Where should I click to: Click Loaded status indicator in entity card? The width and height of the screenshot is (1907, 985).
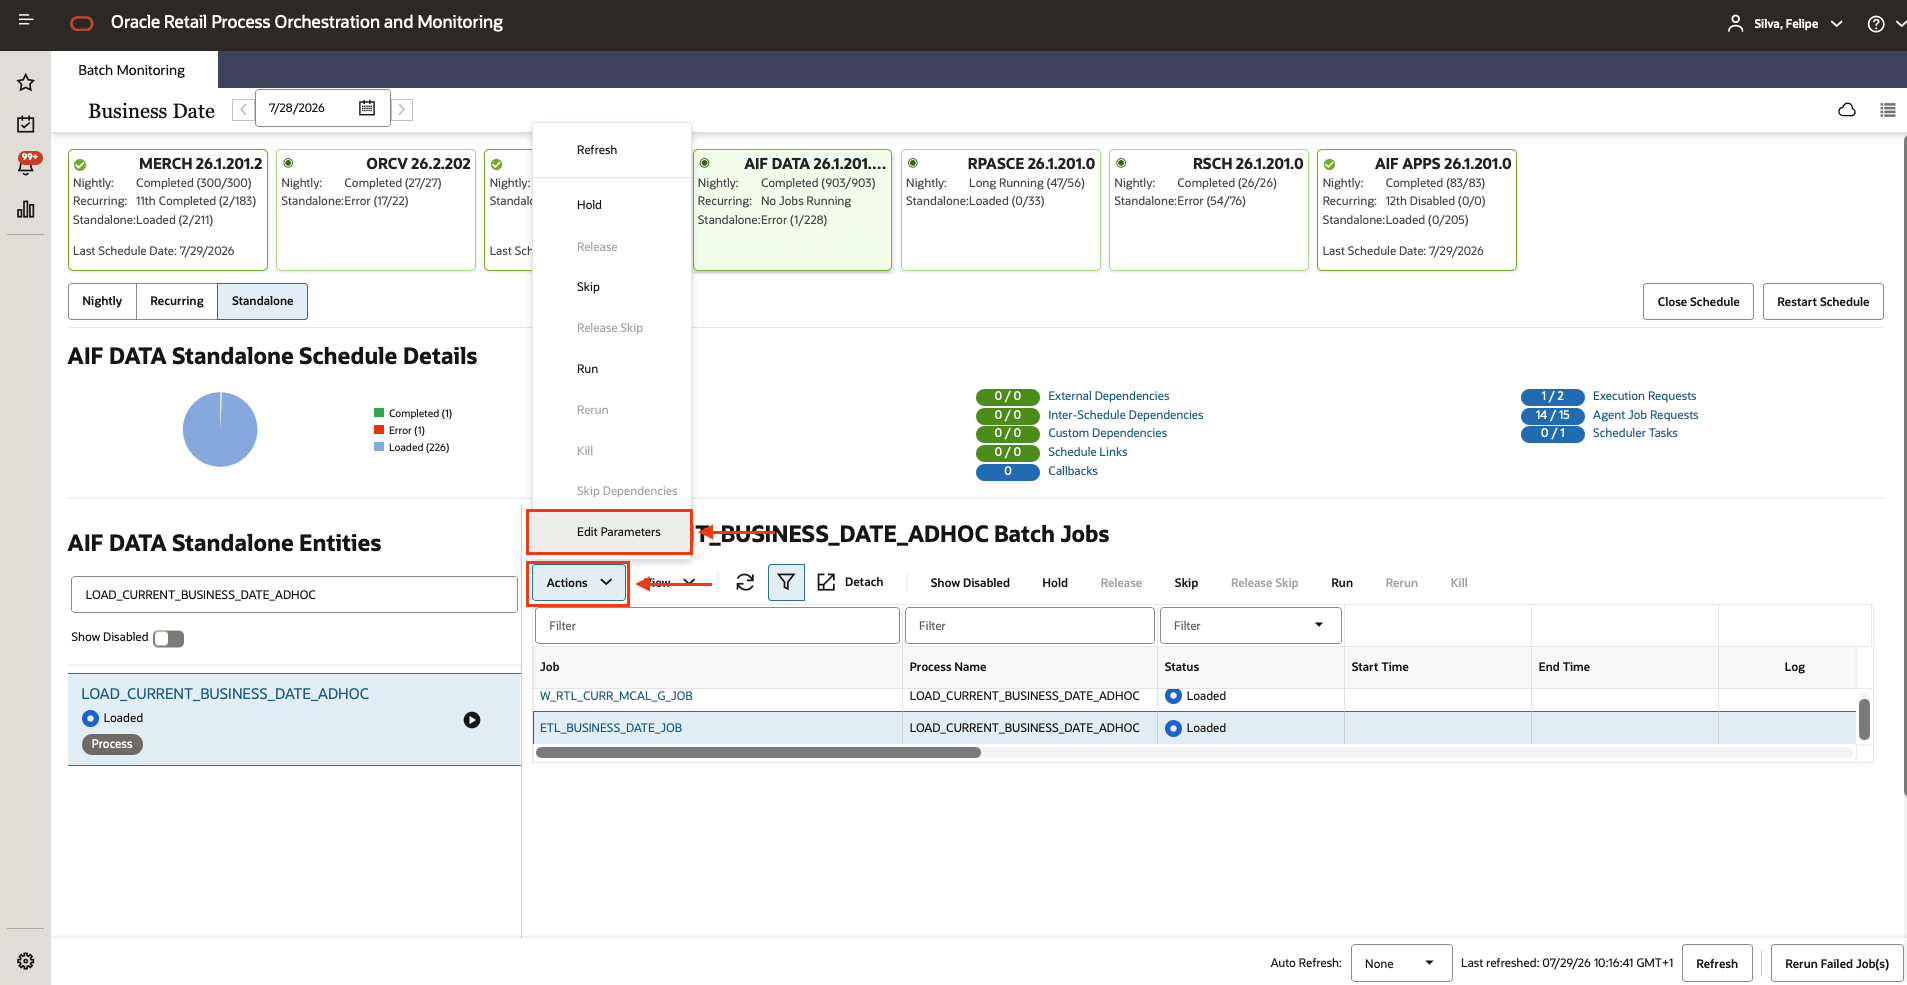[x=90, y=718]
